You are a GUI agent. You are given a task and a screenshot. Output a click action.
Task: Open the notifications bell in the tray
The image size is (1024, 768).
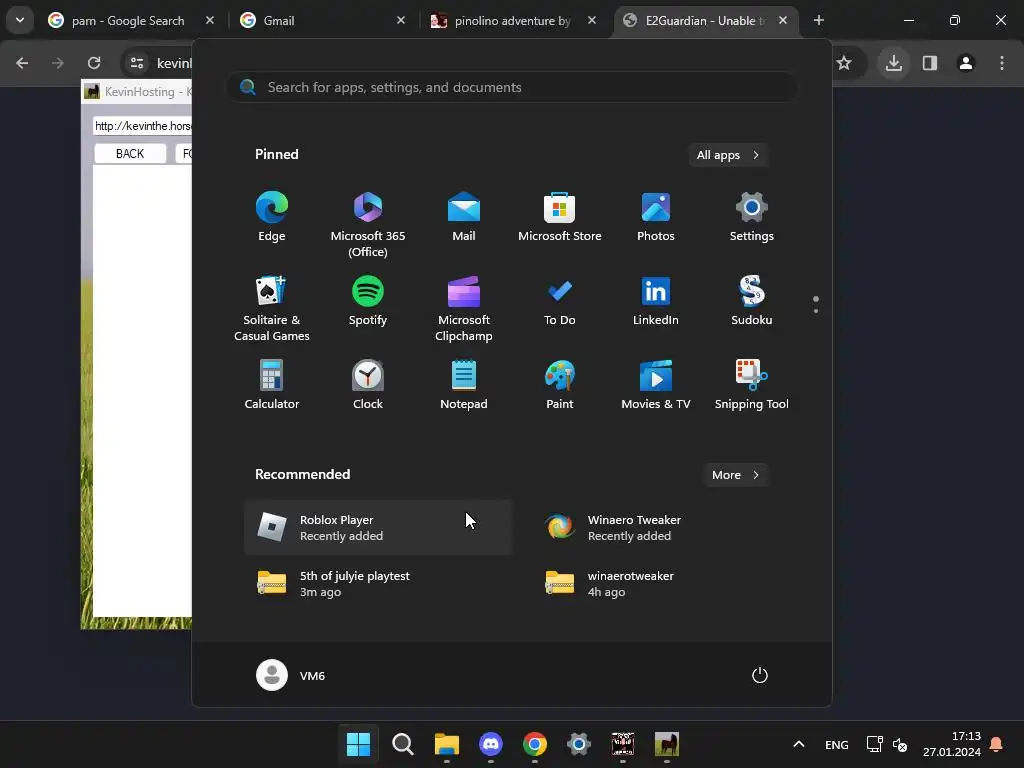(997, 744)
